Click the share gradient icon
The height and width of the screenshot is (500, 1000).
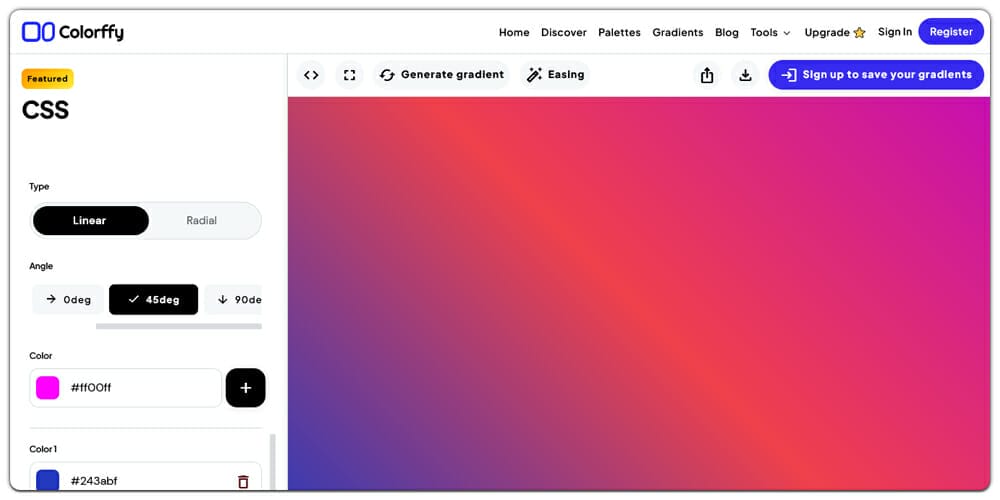pyautogui.click(x=707, y=75)
